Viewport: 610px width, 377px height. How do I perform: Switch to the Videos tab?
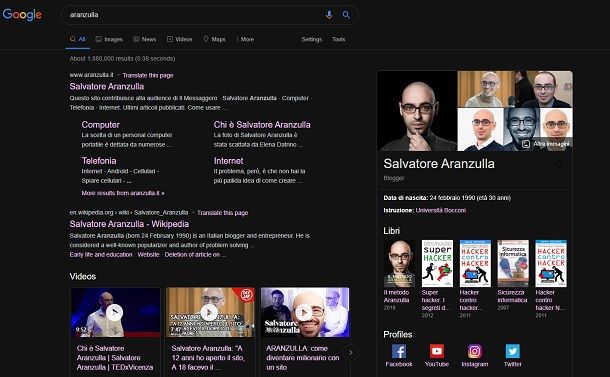(179, 39)
